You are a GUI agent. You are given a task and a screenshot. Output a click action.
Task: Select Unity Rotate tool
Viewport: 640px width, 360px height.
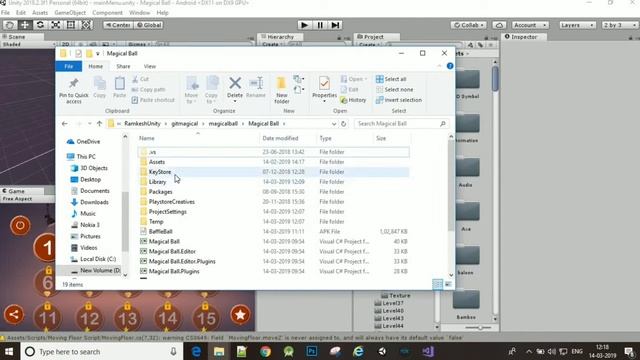point(40,25)
